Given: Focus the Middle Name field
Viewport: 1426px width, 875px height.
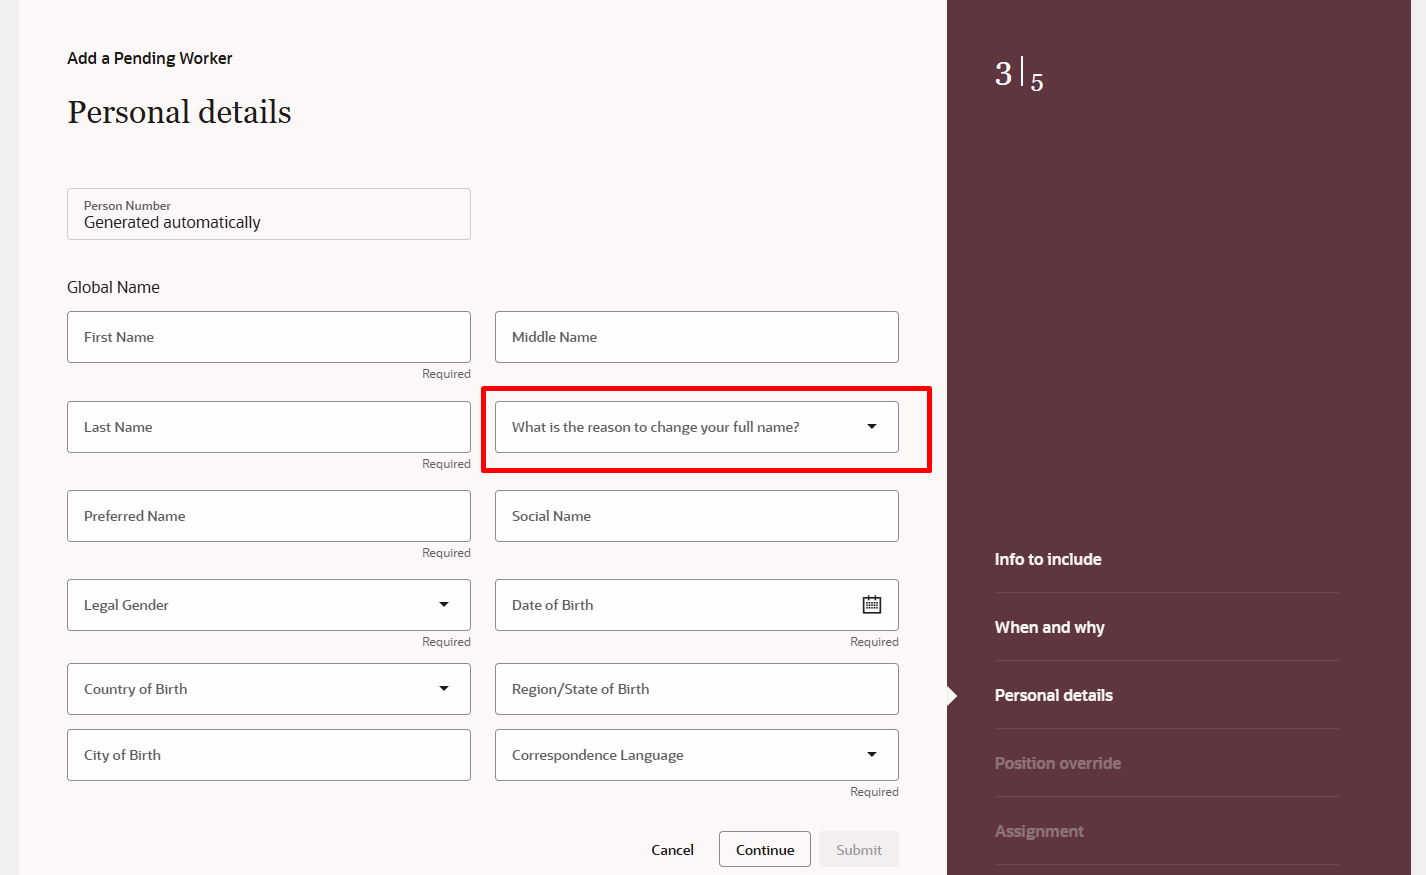Looking at the screenshot, I should pos(697,337).
